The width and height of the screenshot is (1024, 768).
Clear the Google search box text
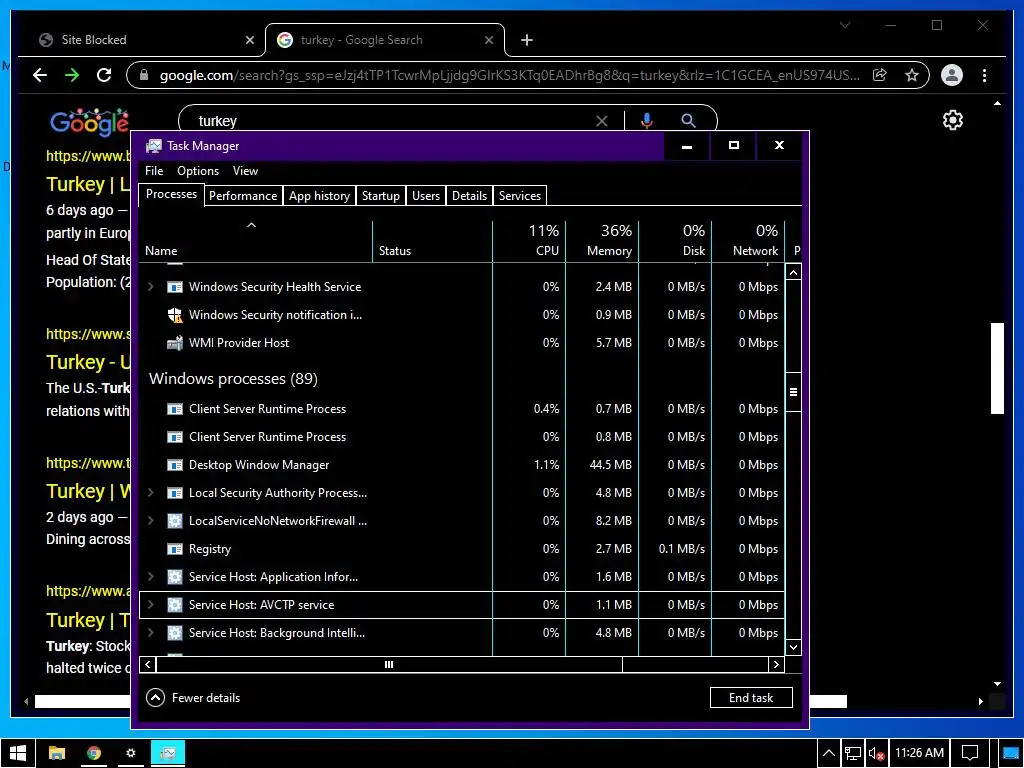pyautogui.click(x=601, y=121)
